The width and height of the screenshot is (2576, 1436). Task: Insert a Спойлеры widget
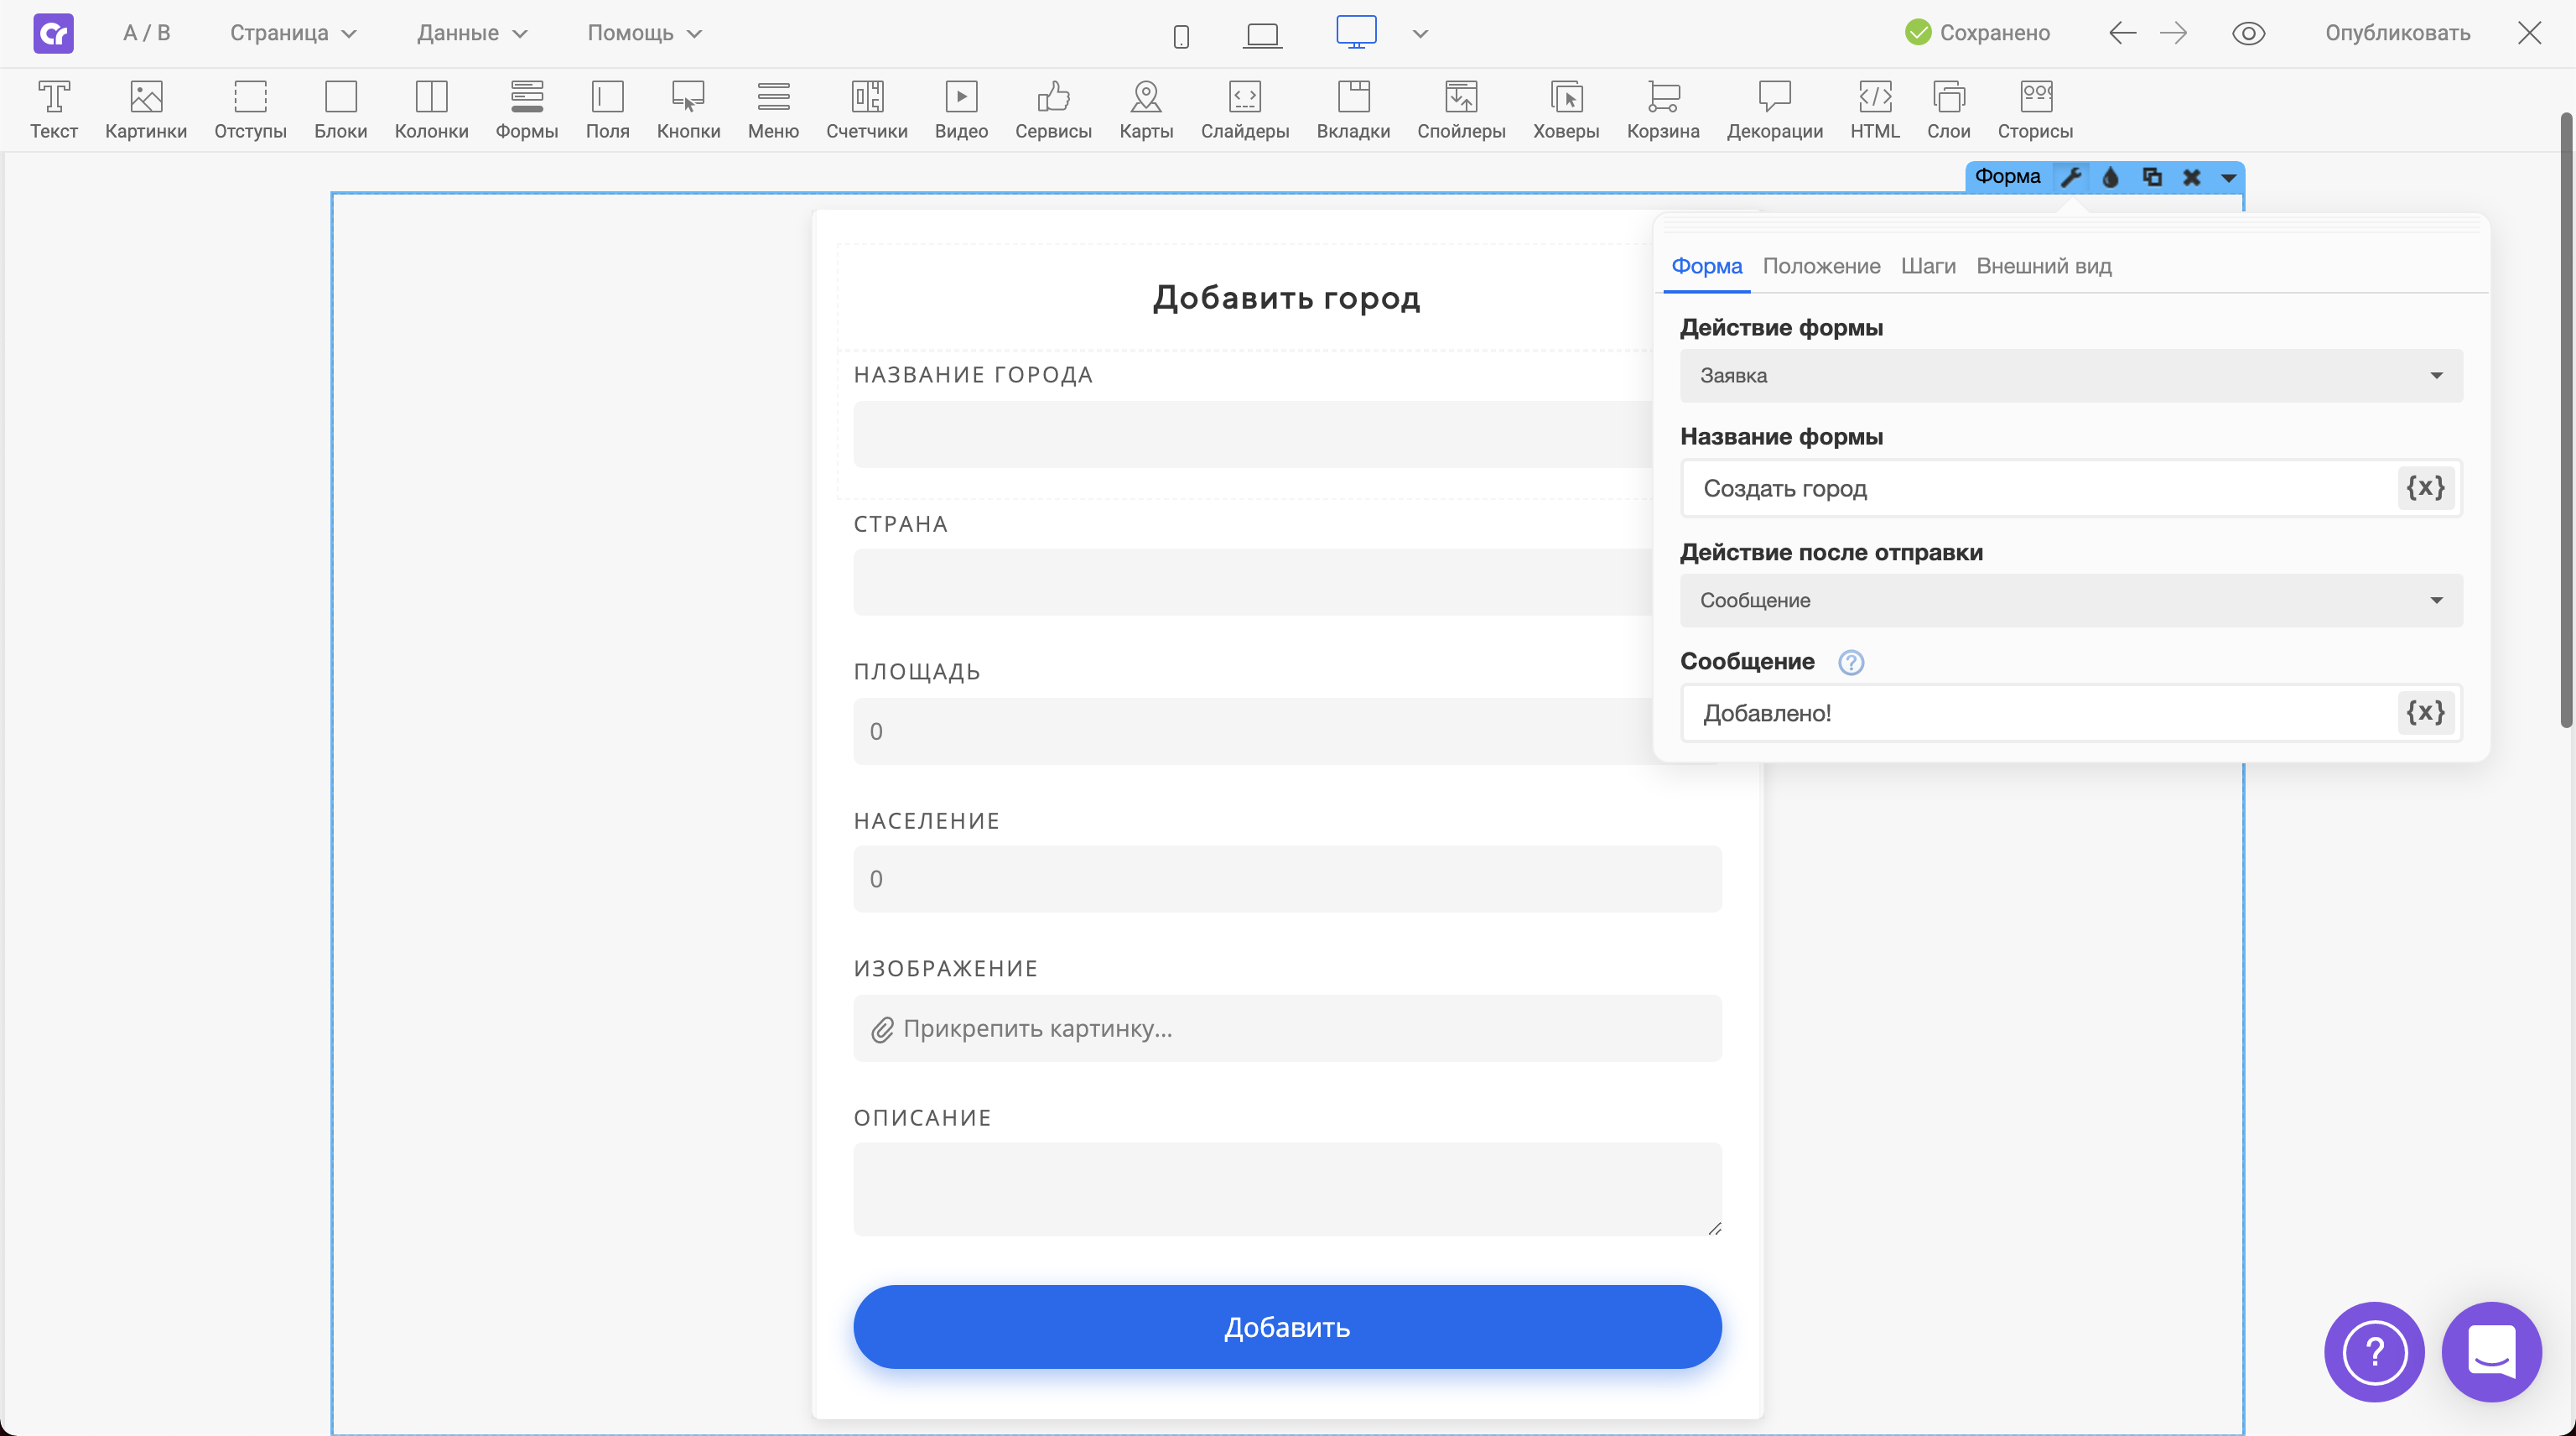pos(1461,110)
